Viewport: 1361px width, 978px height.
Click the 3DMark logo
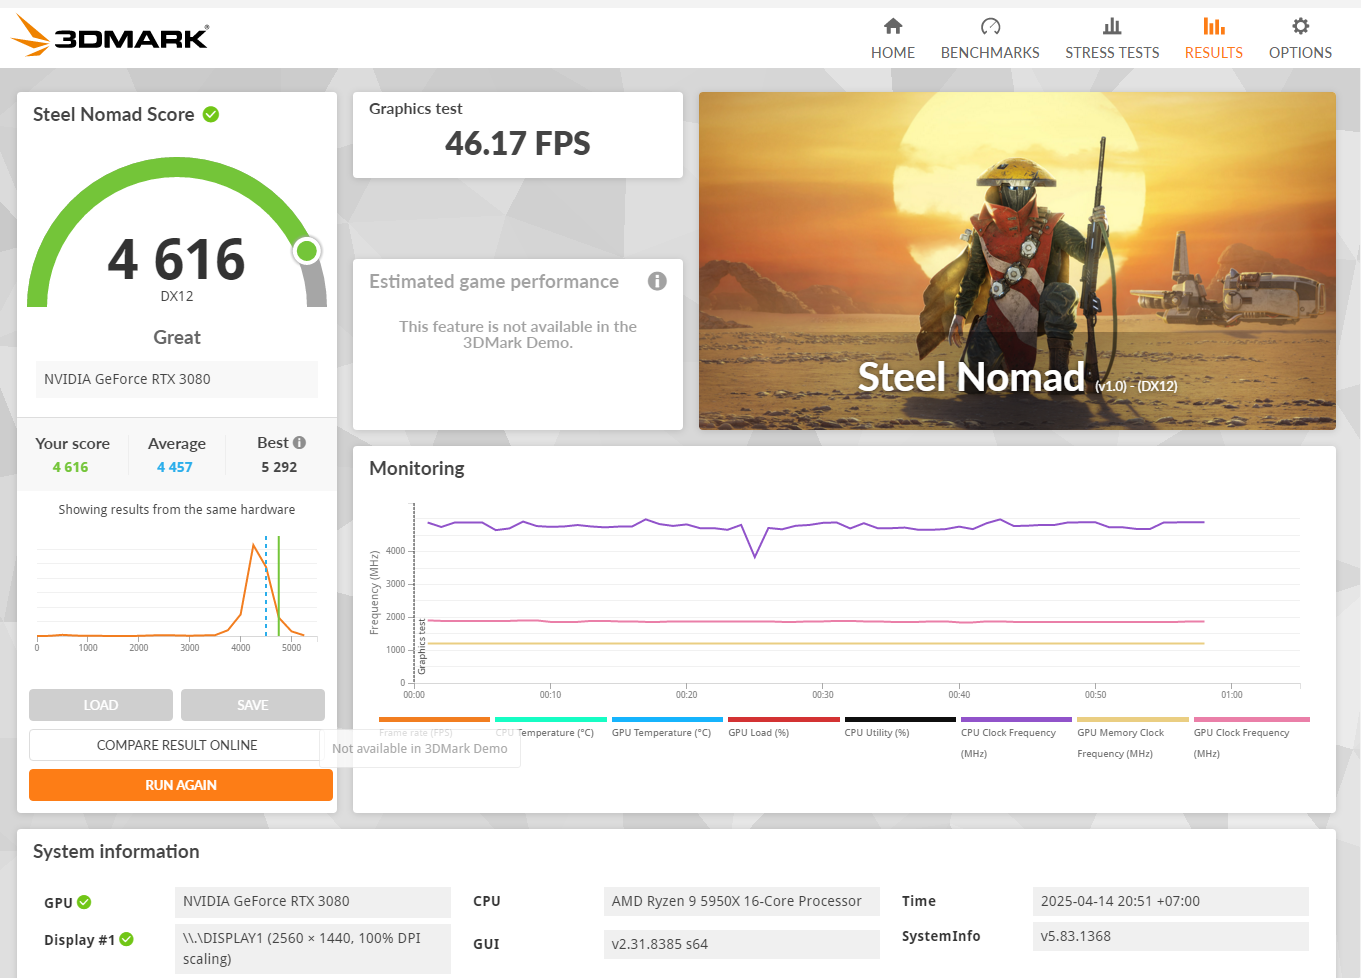coord(110,37)
